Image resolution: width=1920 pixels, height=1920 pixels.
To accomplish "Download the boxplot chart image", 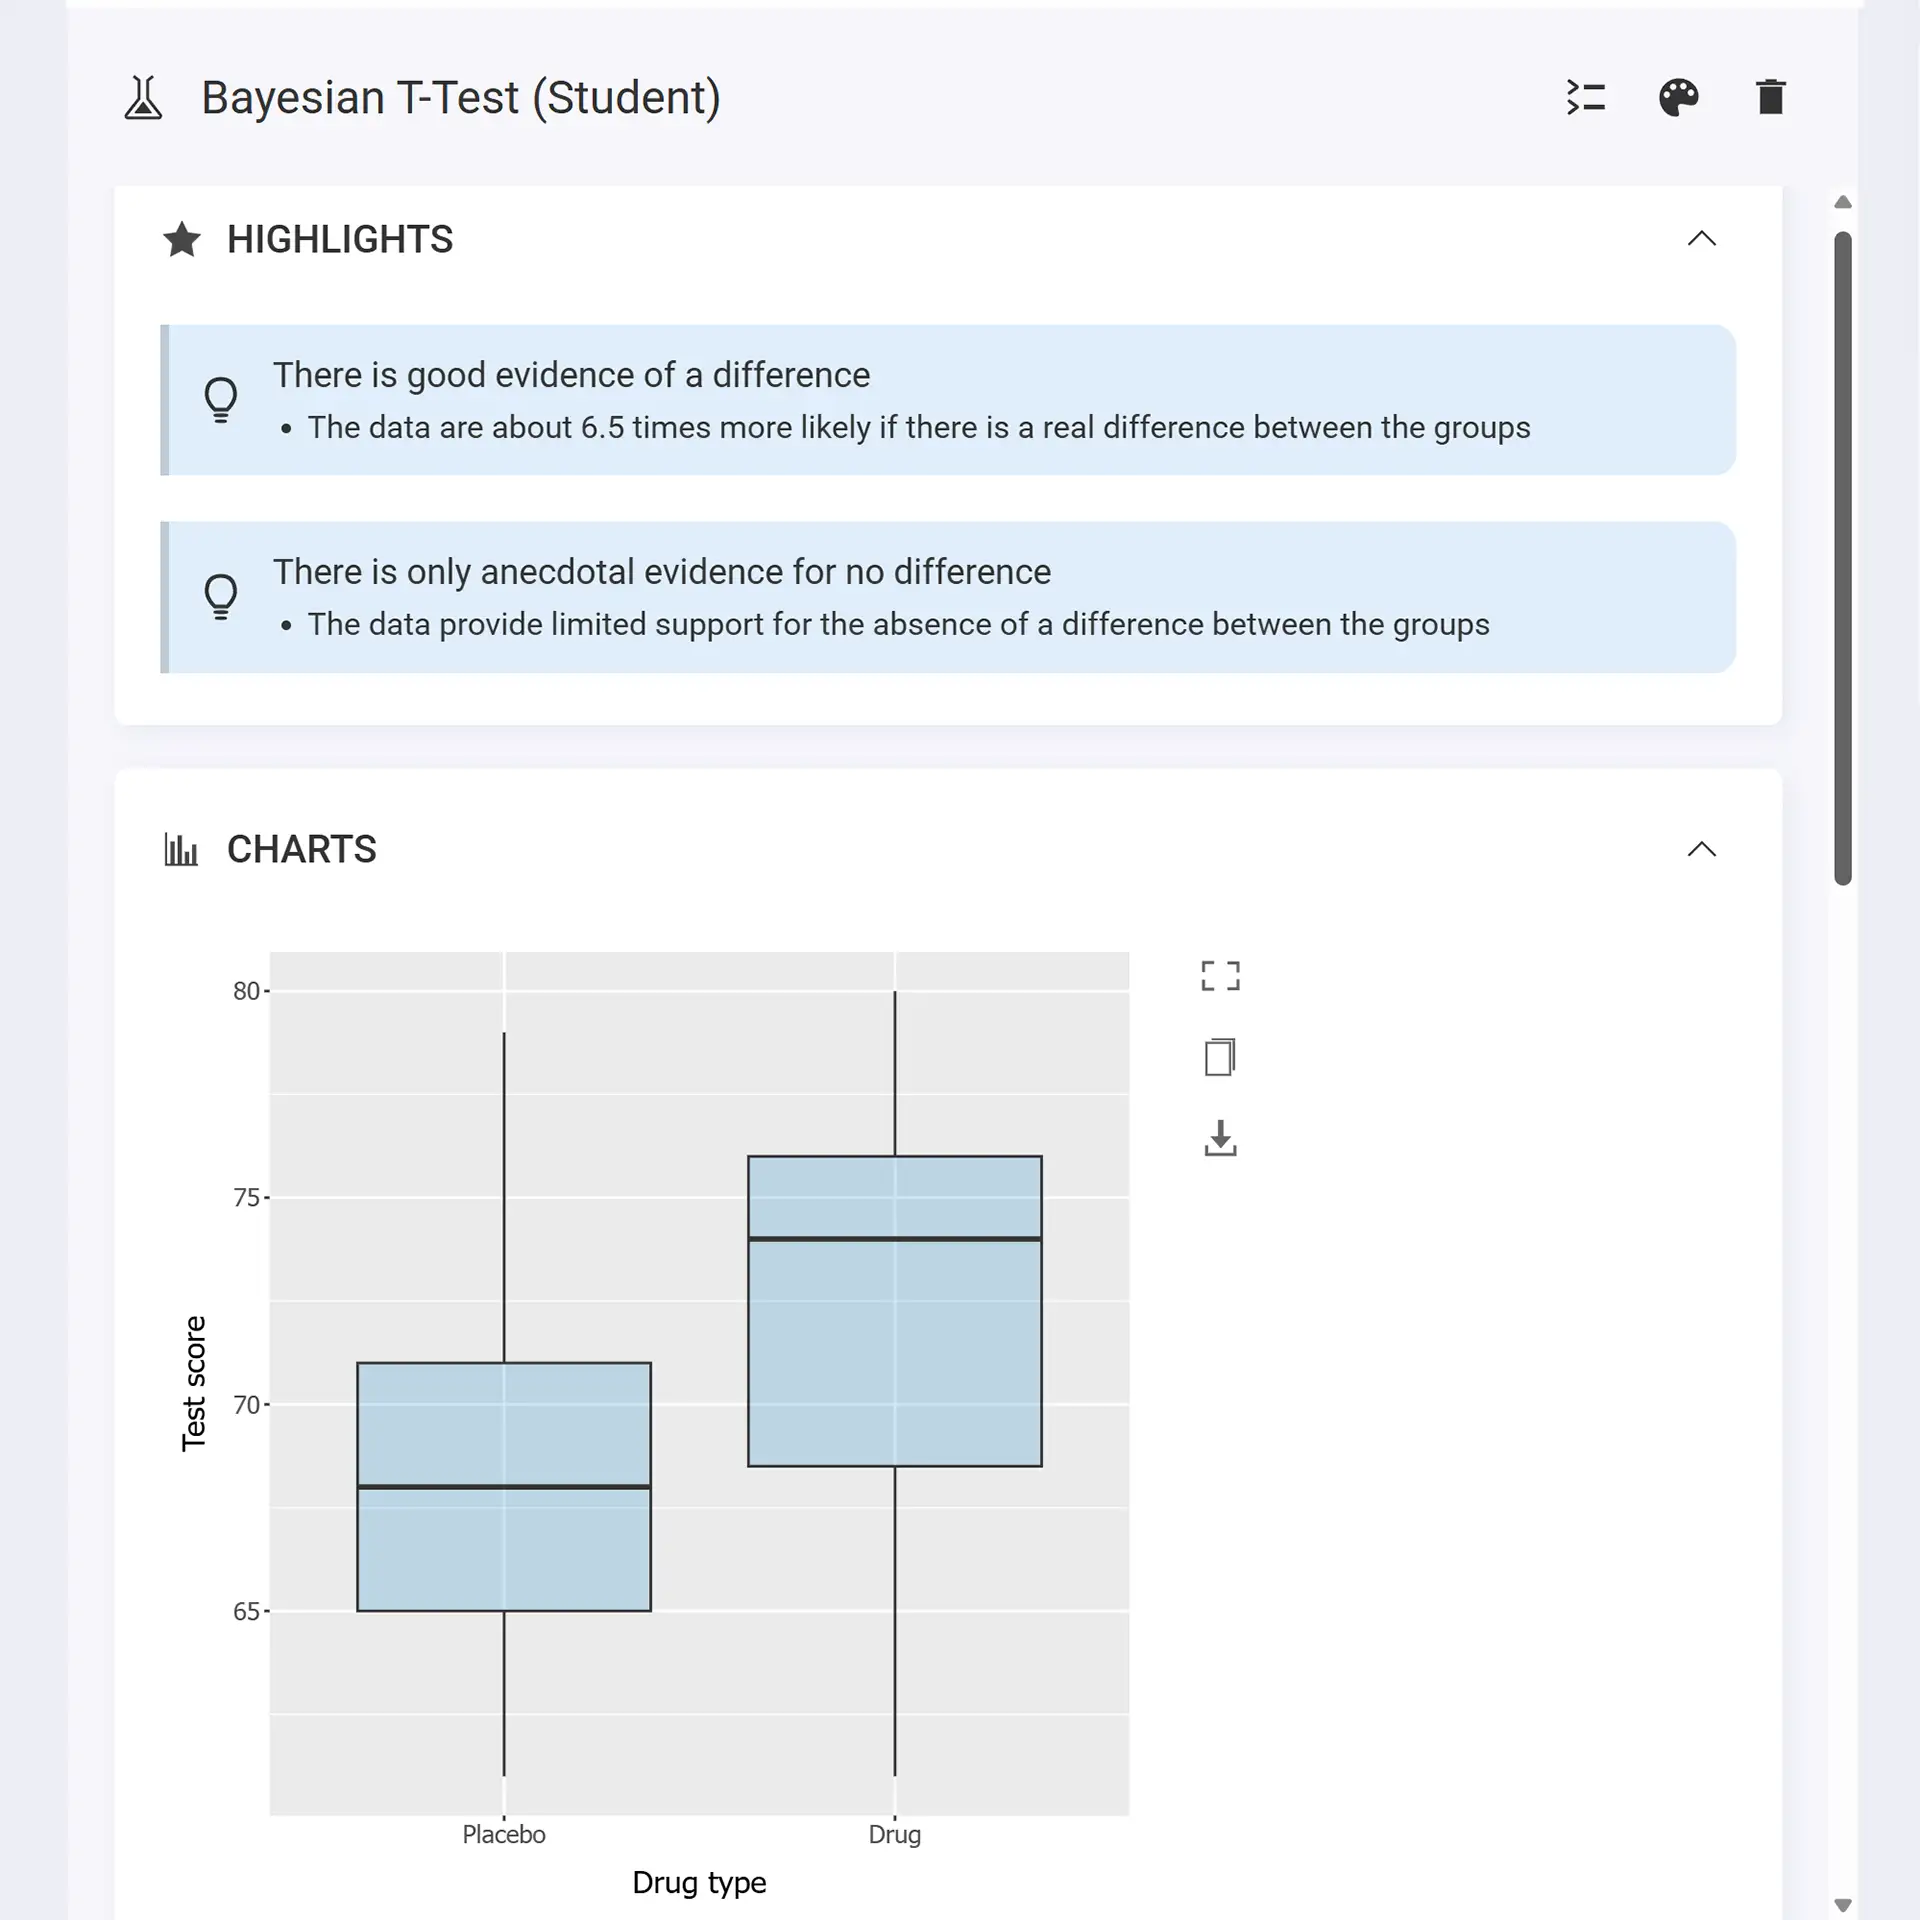I will point(1221,1139).
